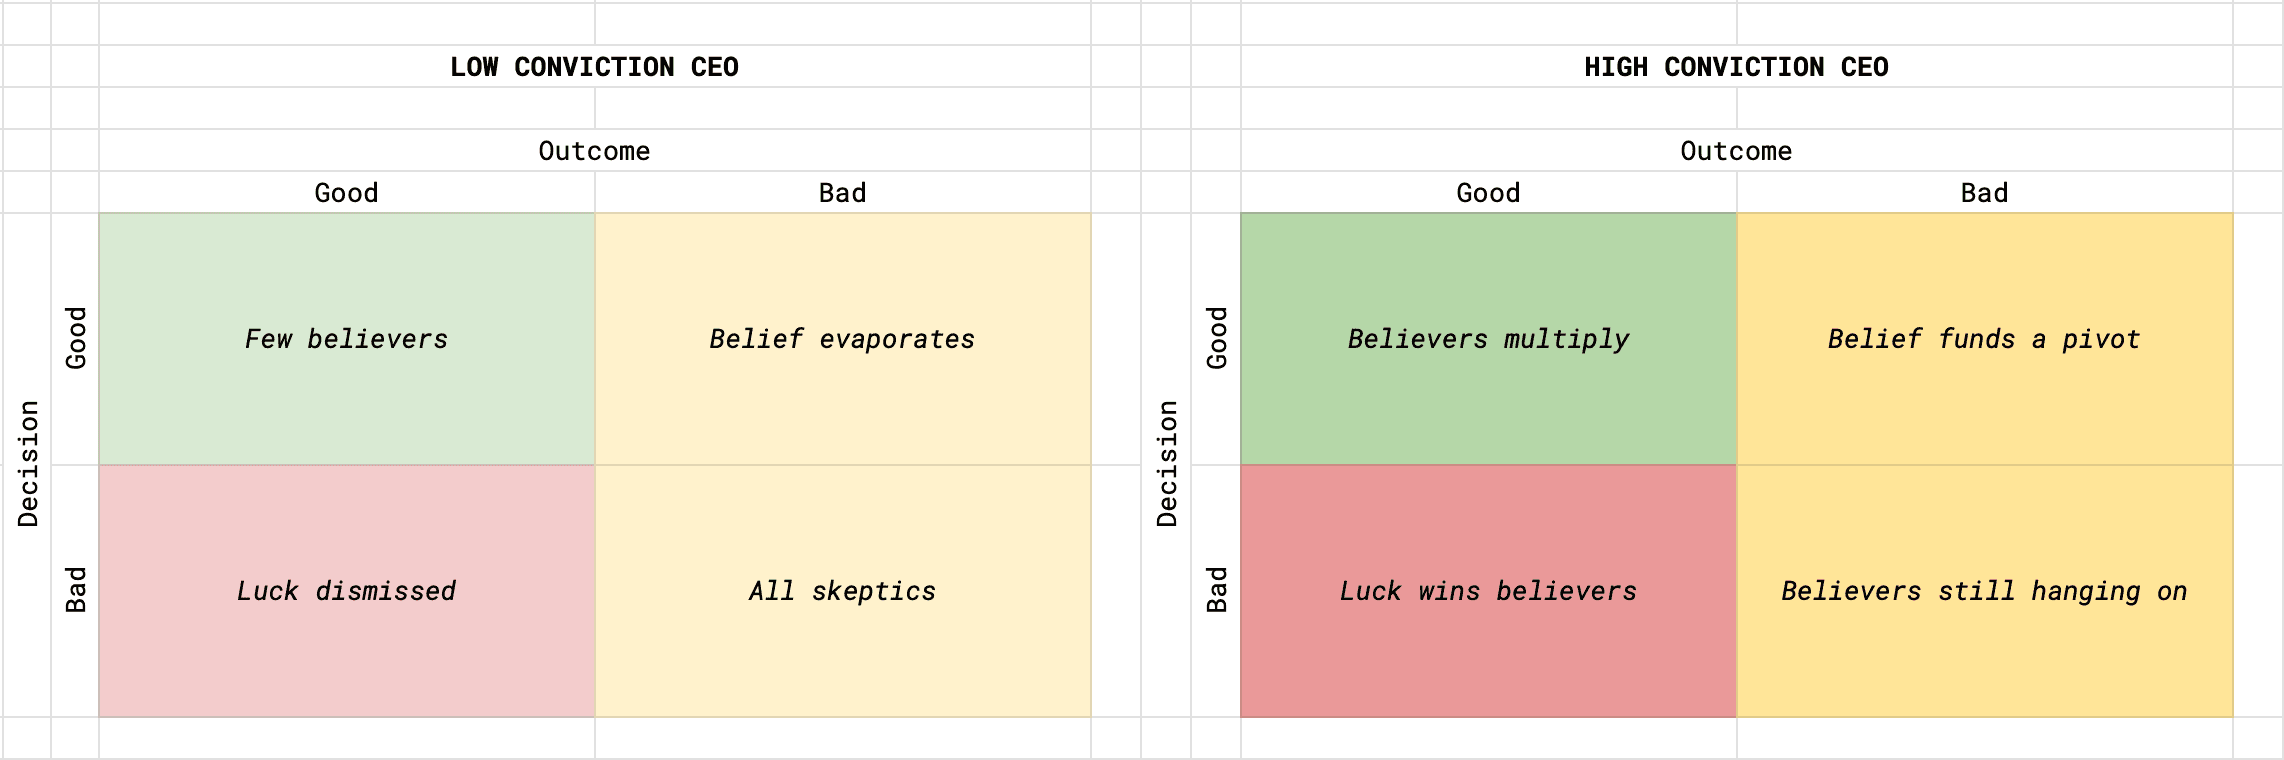Click the HIGH CONVICTION CEO title cell
This screenshot has width=2284, height=760.
[x=1736, y=67]
